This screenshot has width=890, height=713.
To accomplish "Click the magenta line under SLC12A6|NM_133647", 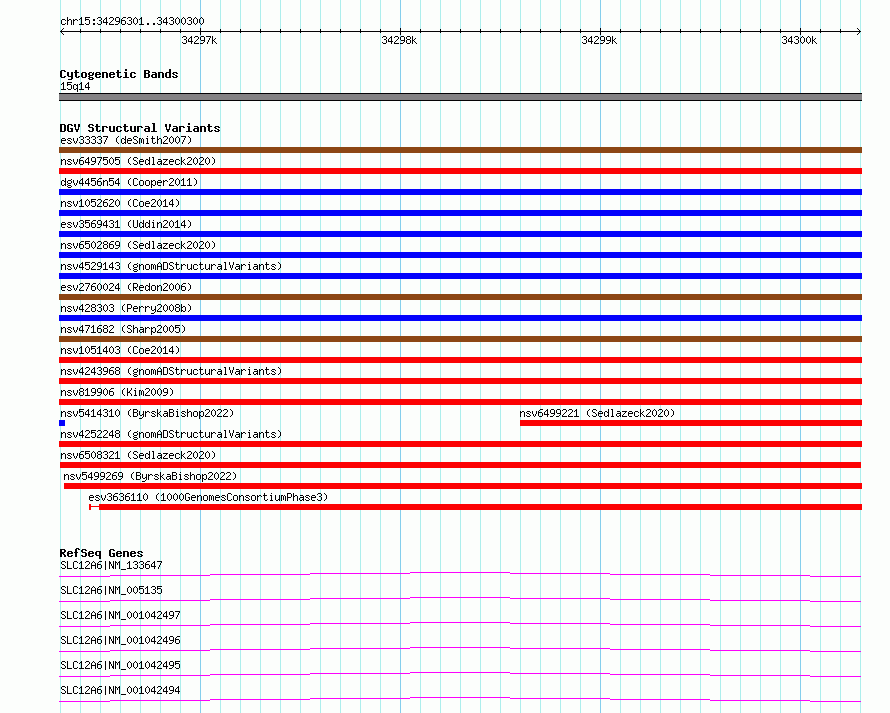I will pyautogui.click(x=460, y=574).
